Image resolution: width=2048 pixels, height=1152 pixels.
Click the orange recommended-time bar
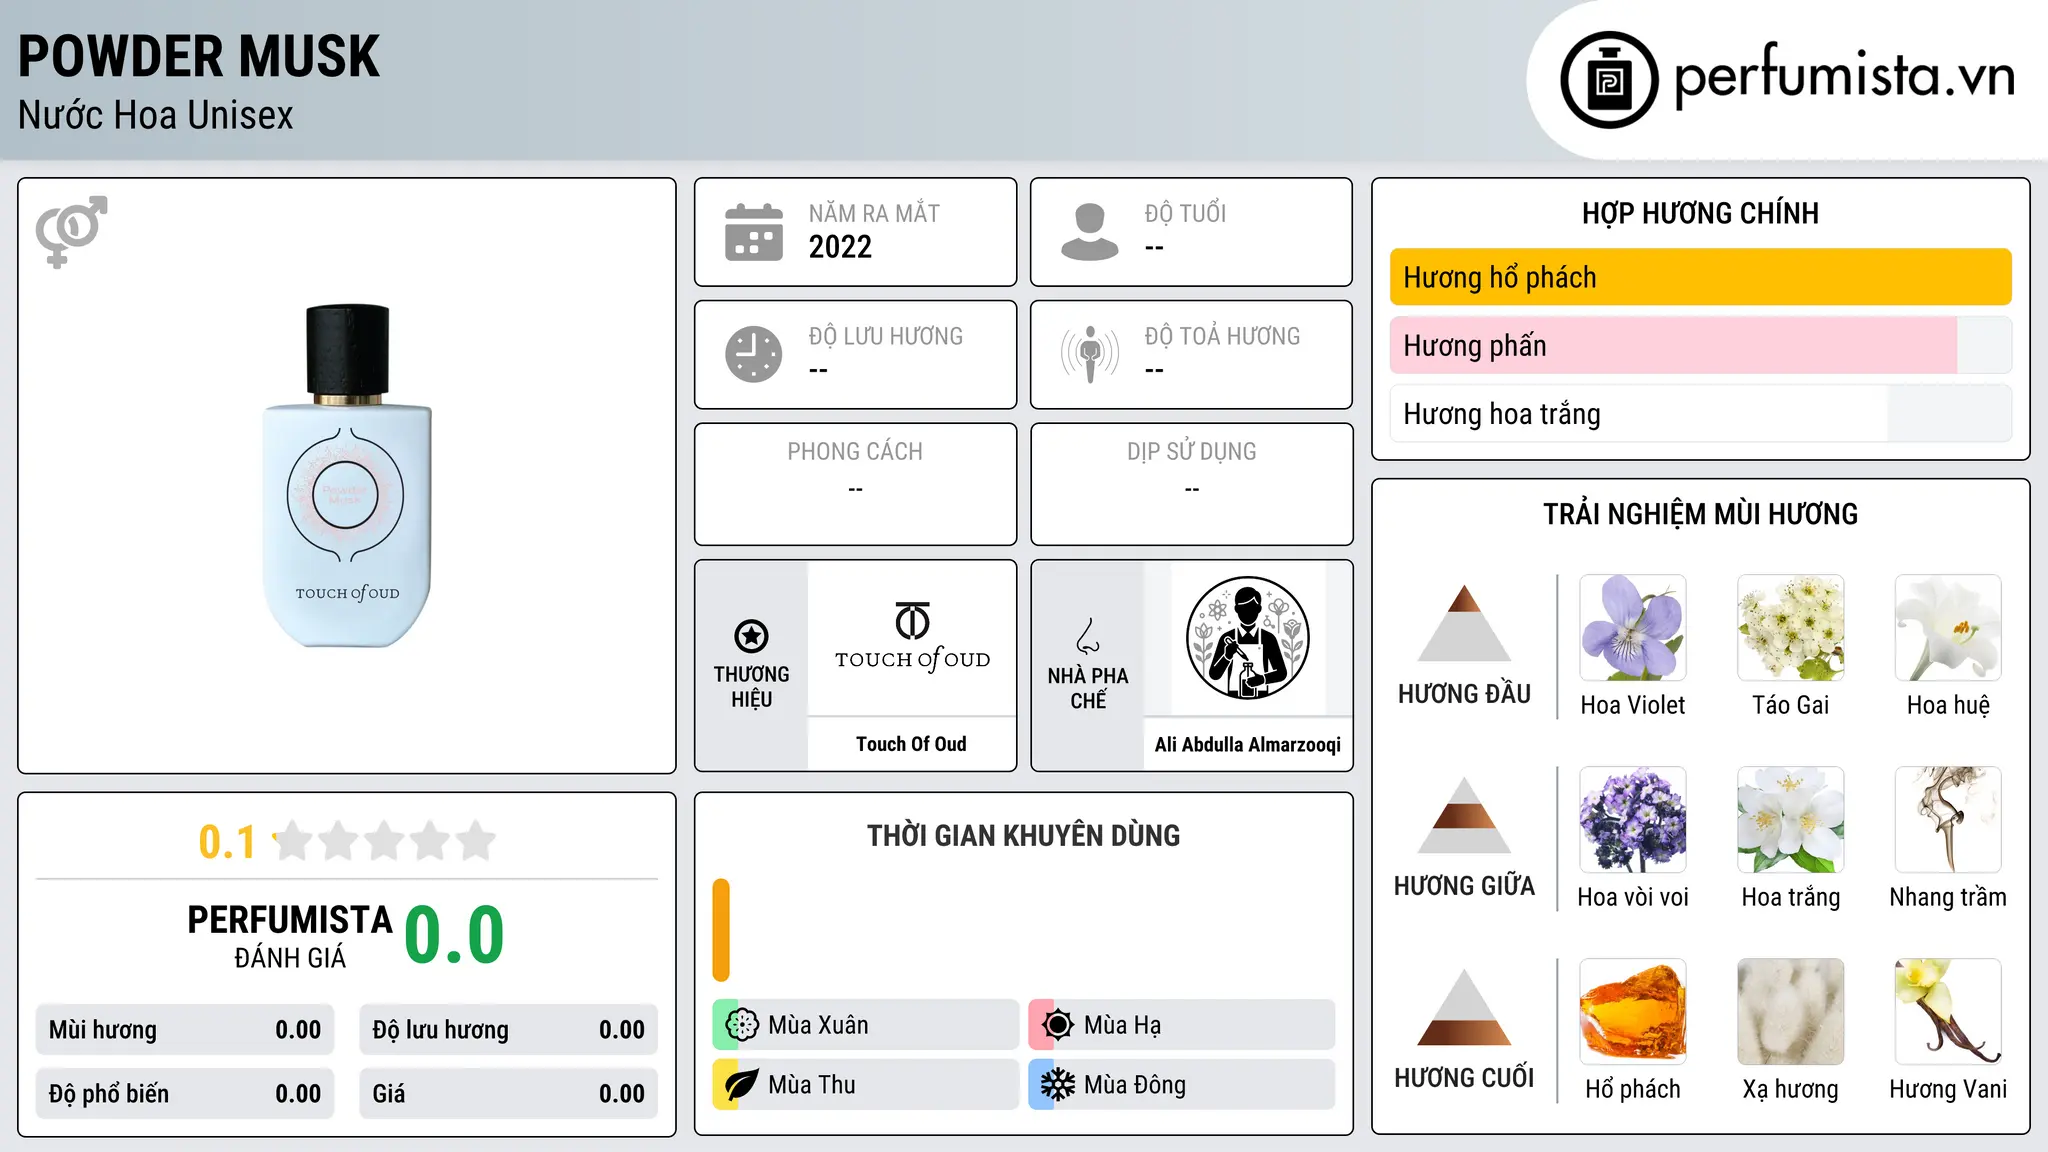coord(721,930)
